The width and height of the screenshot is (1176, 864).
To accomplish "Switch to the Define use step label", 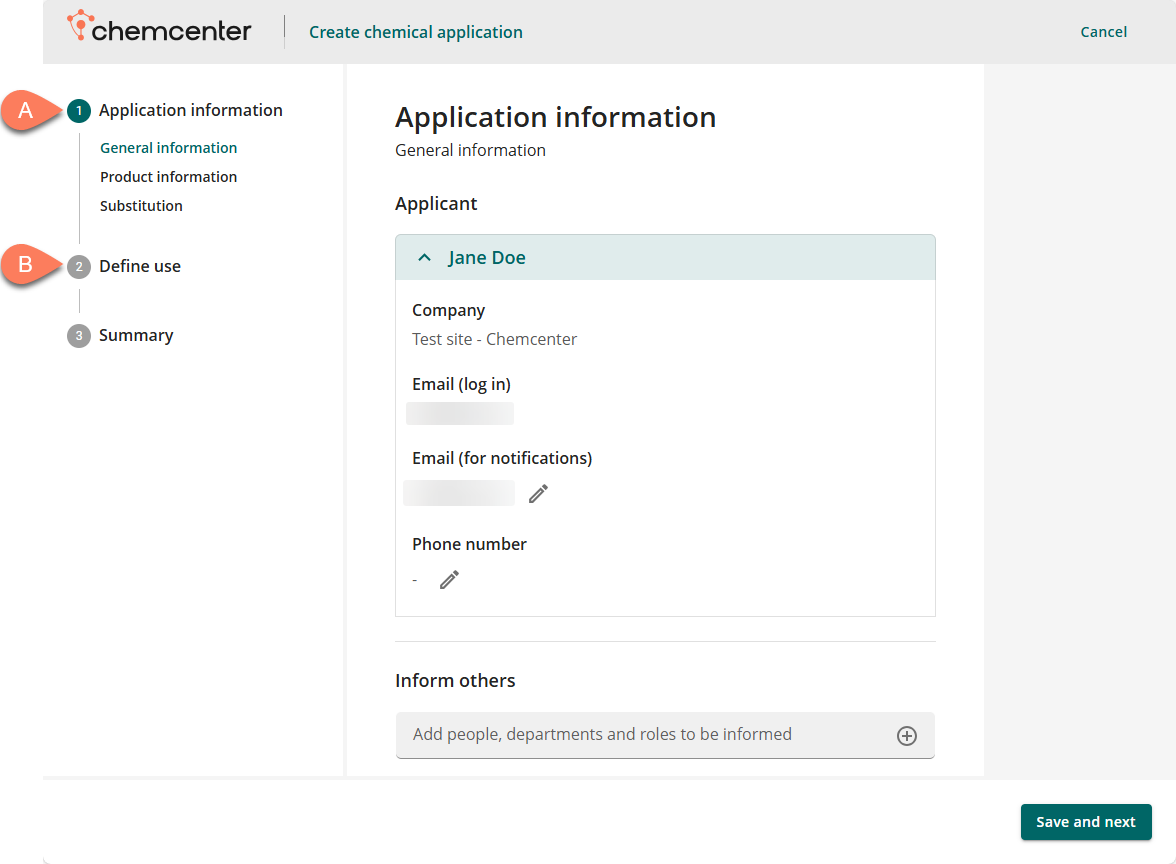I will point(140,267).
